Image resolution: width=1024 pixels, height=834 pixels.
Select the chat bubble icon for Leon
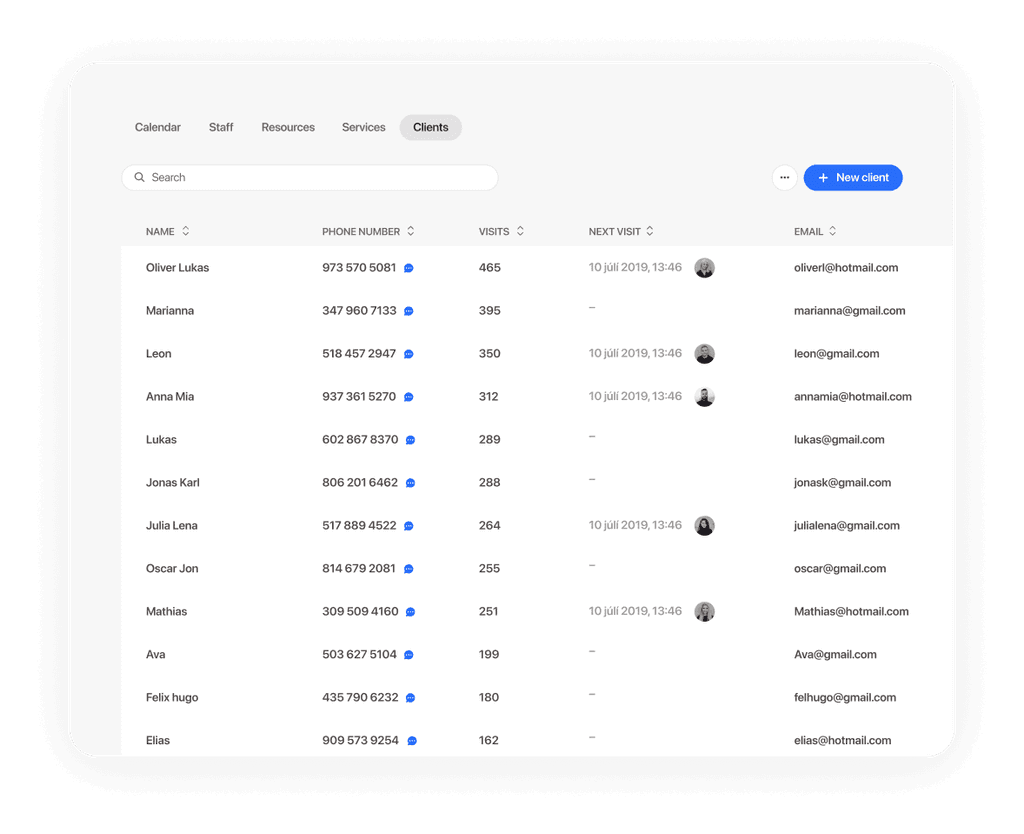tap(407, 354)
